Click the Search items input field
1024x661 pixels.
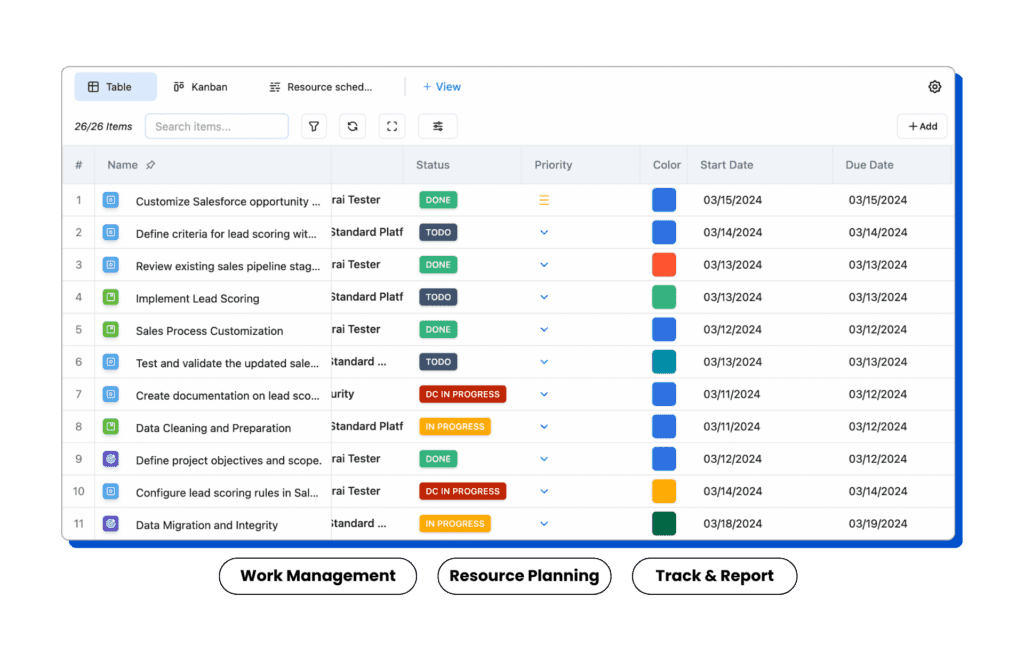[215, 126]
